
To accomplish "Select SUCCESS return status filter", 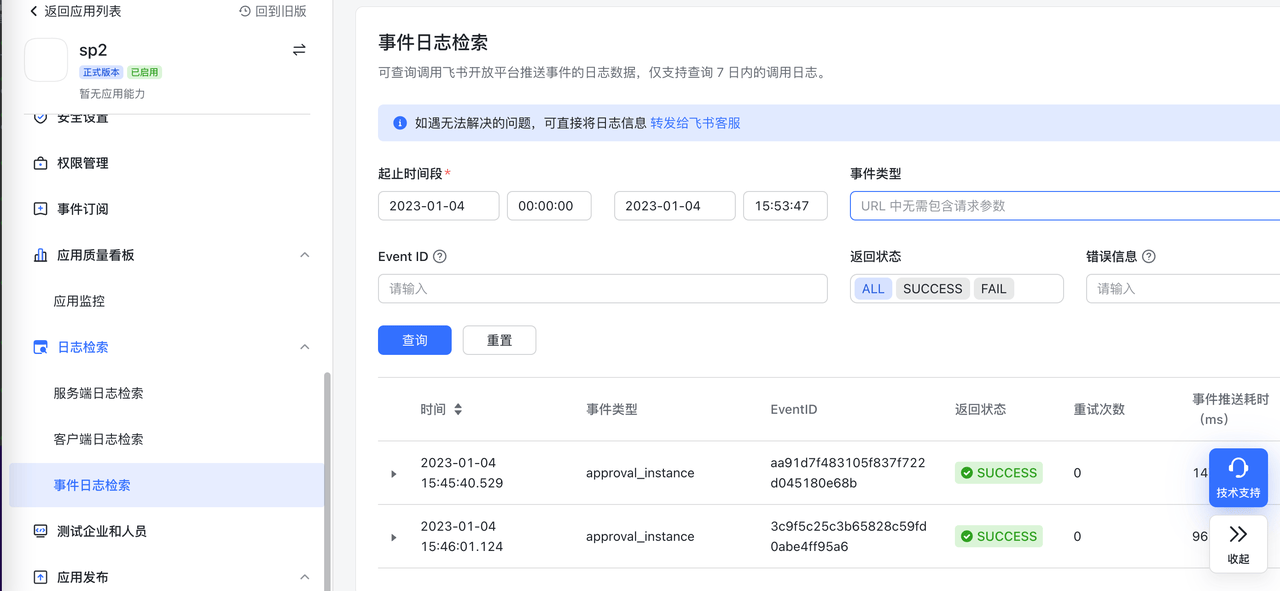I will pos(932,289).
